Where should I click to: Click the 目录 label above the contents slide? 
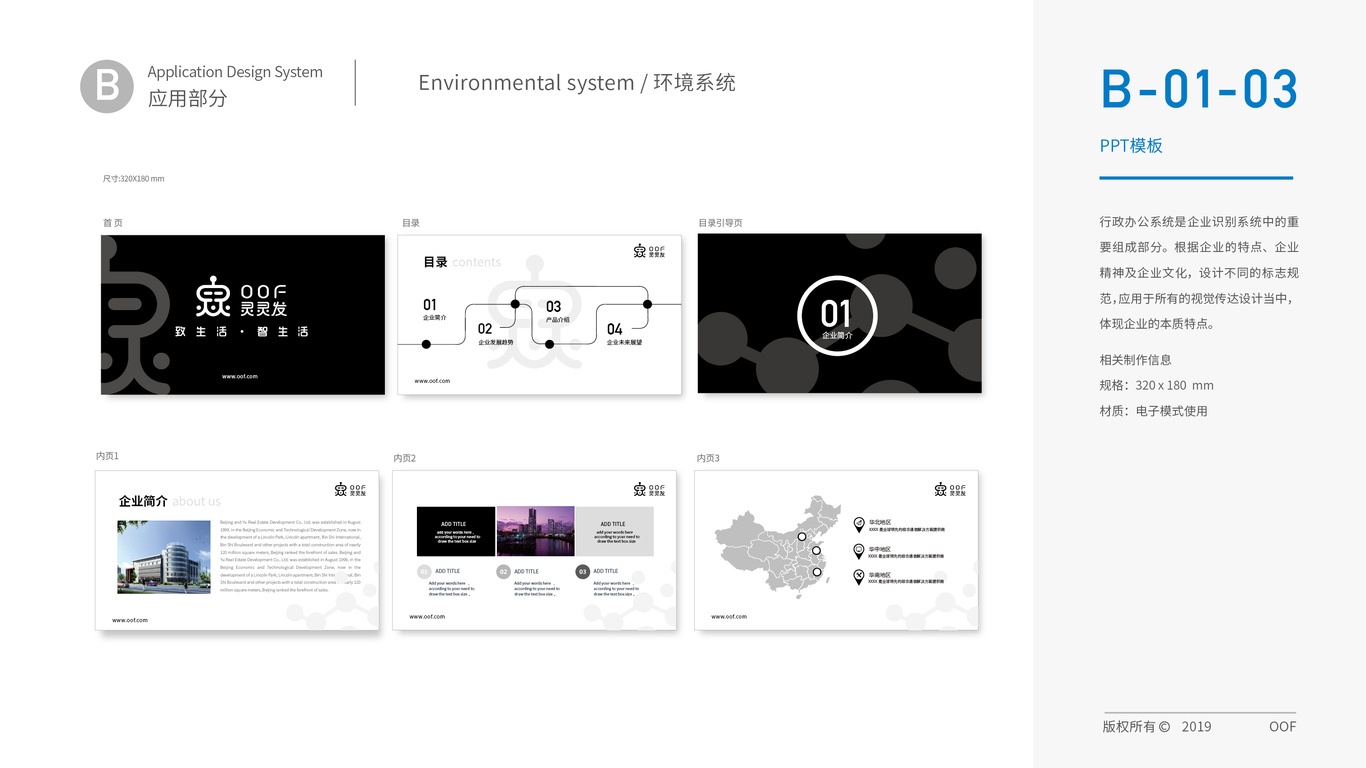pos(411,223)
